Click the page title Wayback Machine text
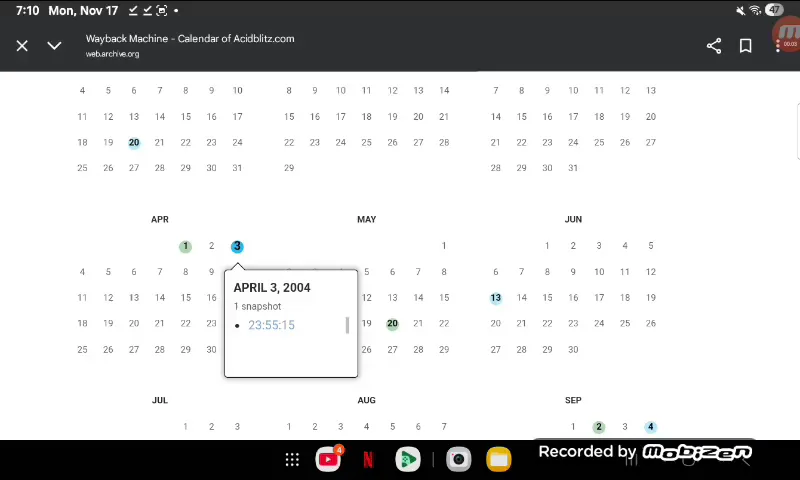 (190, 39)
